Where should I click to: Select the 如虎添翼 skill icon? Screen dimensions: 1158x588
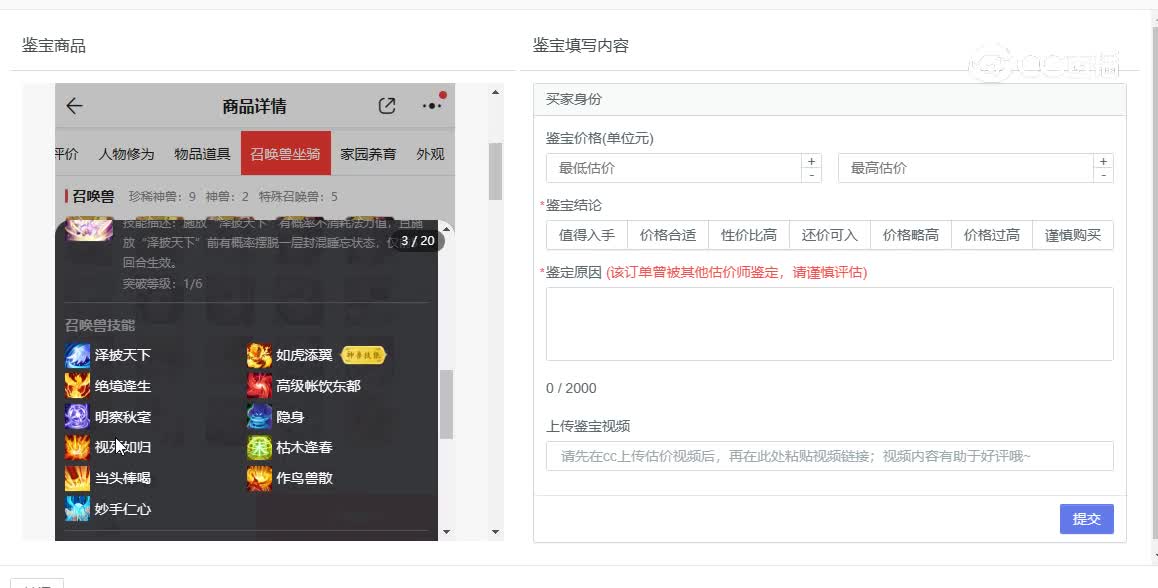click(259, 355)
